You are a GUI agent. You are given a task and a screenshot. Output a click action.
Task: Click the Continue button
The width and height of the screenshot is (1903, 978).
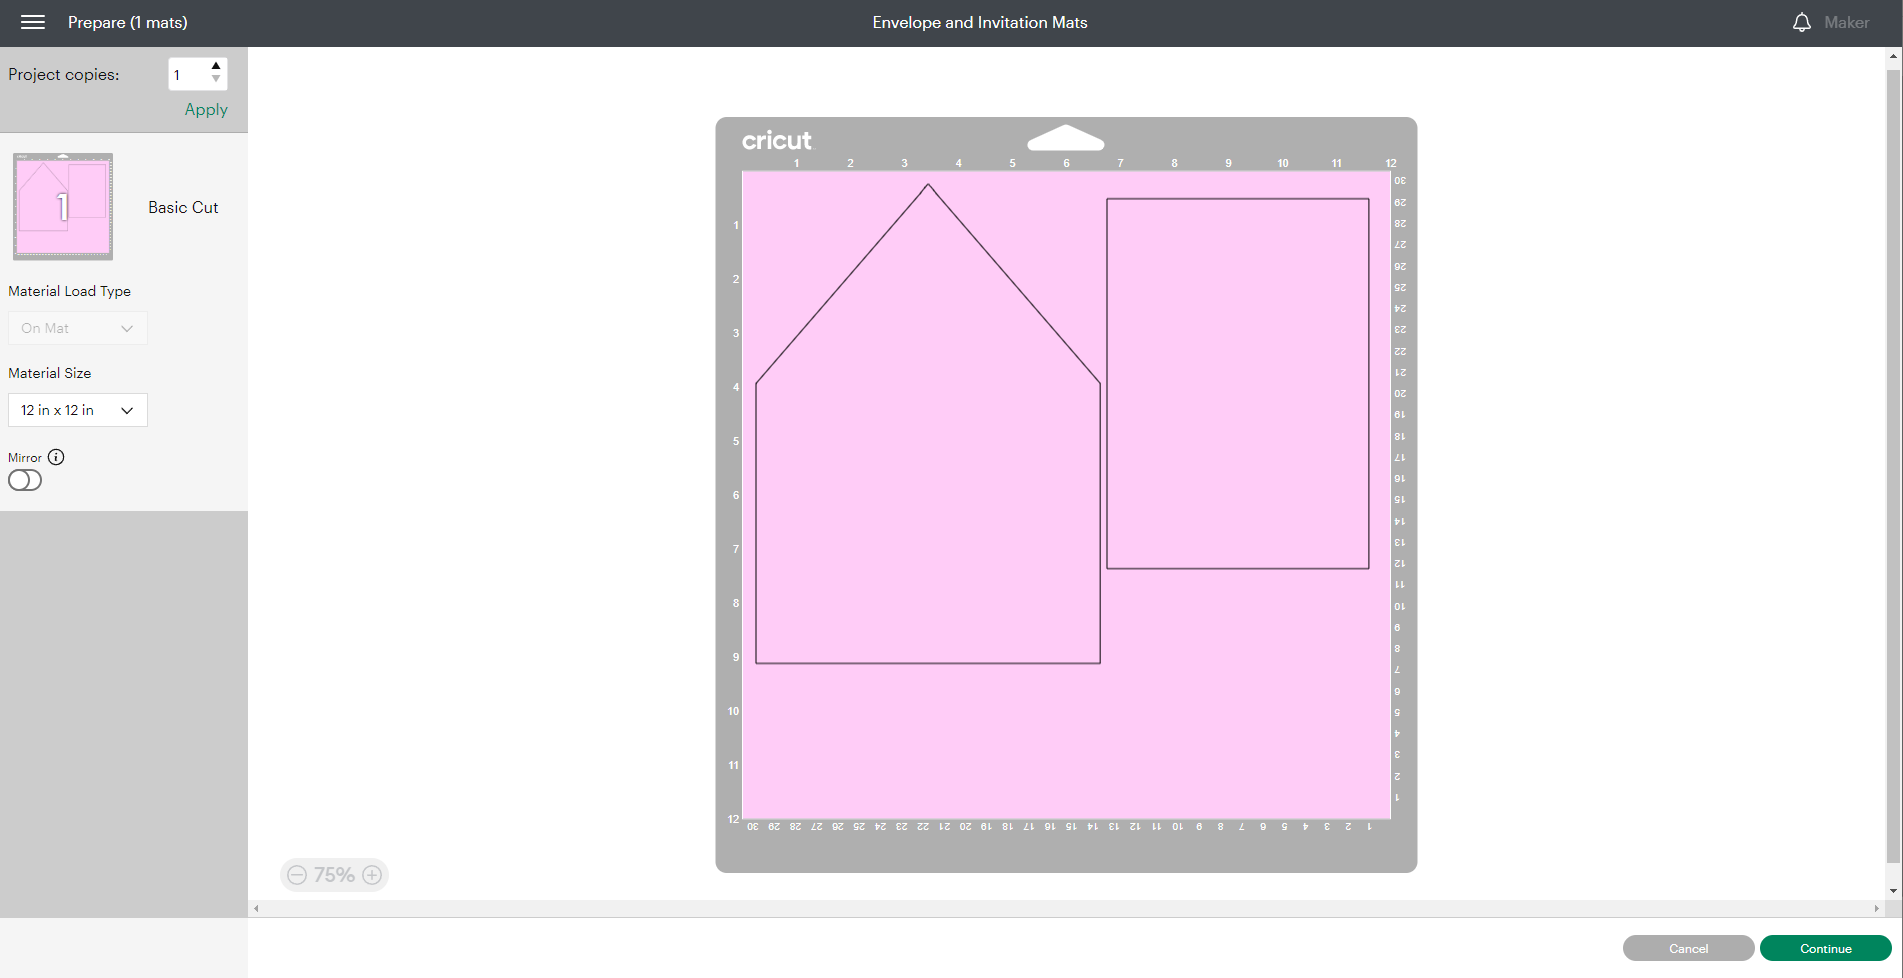(x=1825, y=948)
